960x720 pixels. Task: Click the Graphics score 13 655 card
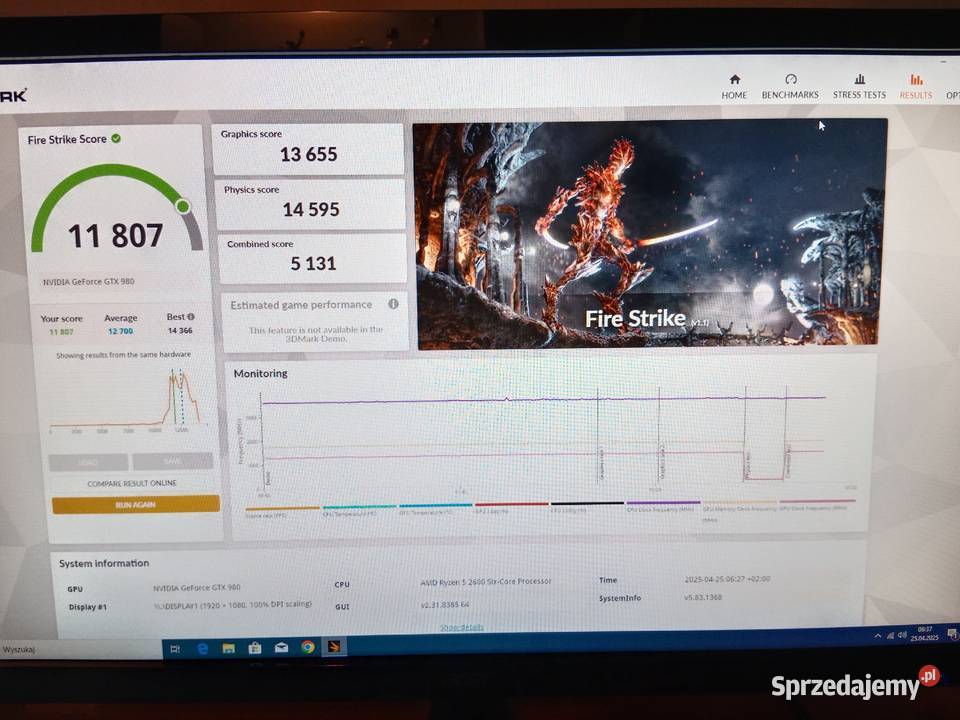pos(308,149)
